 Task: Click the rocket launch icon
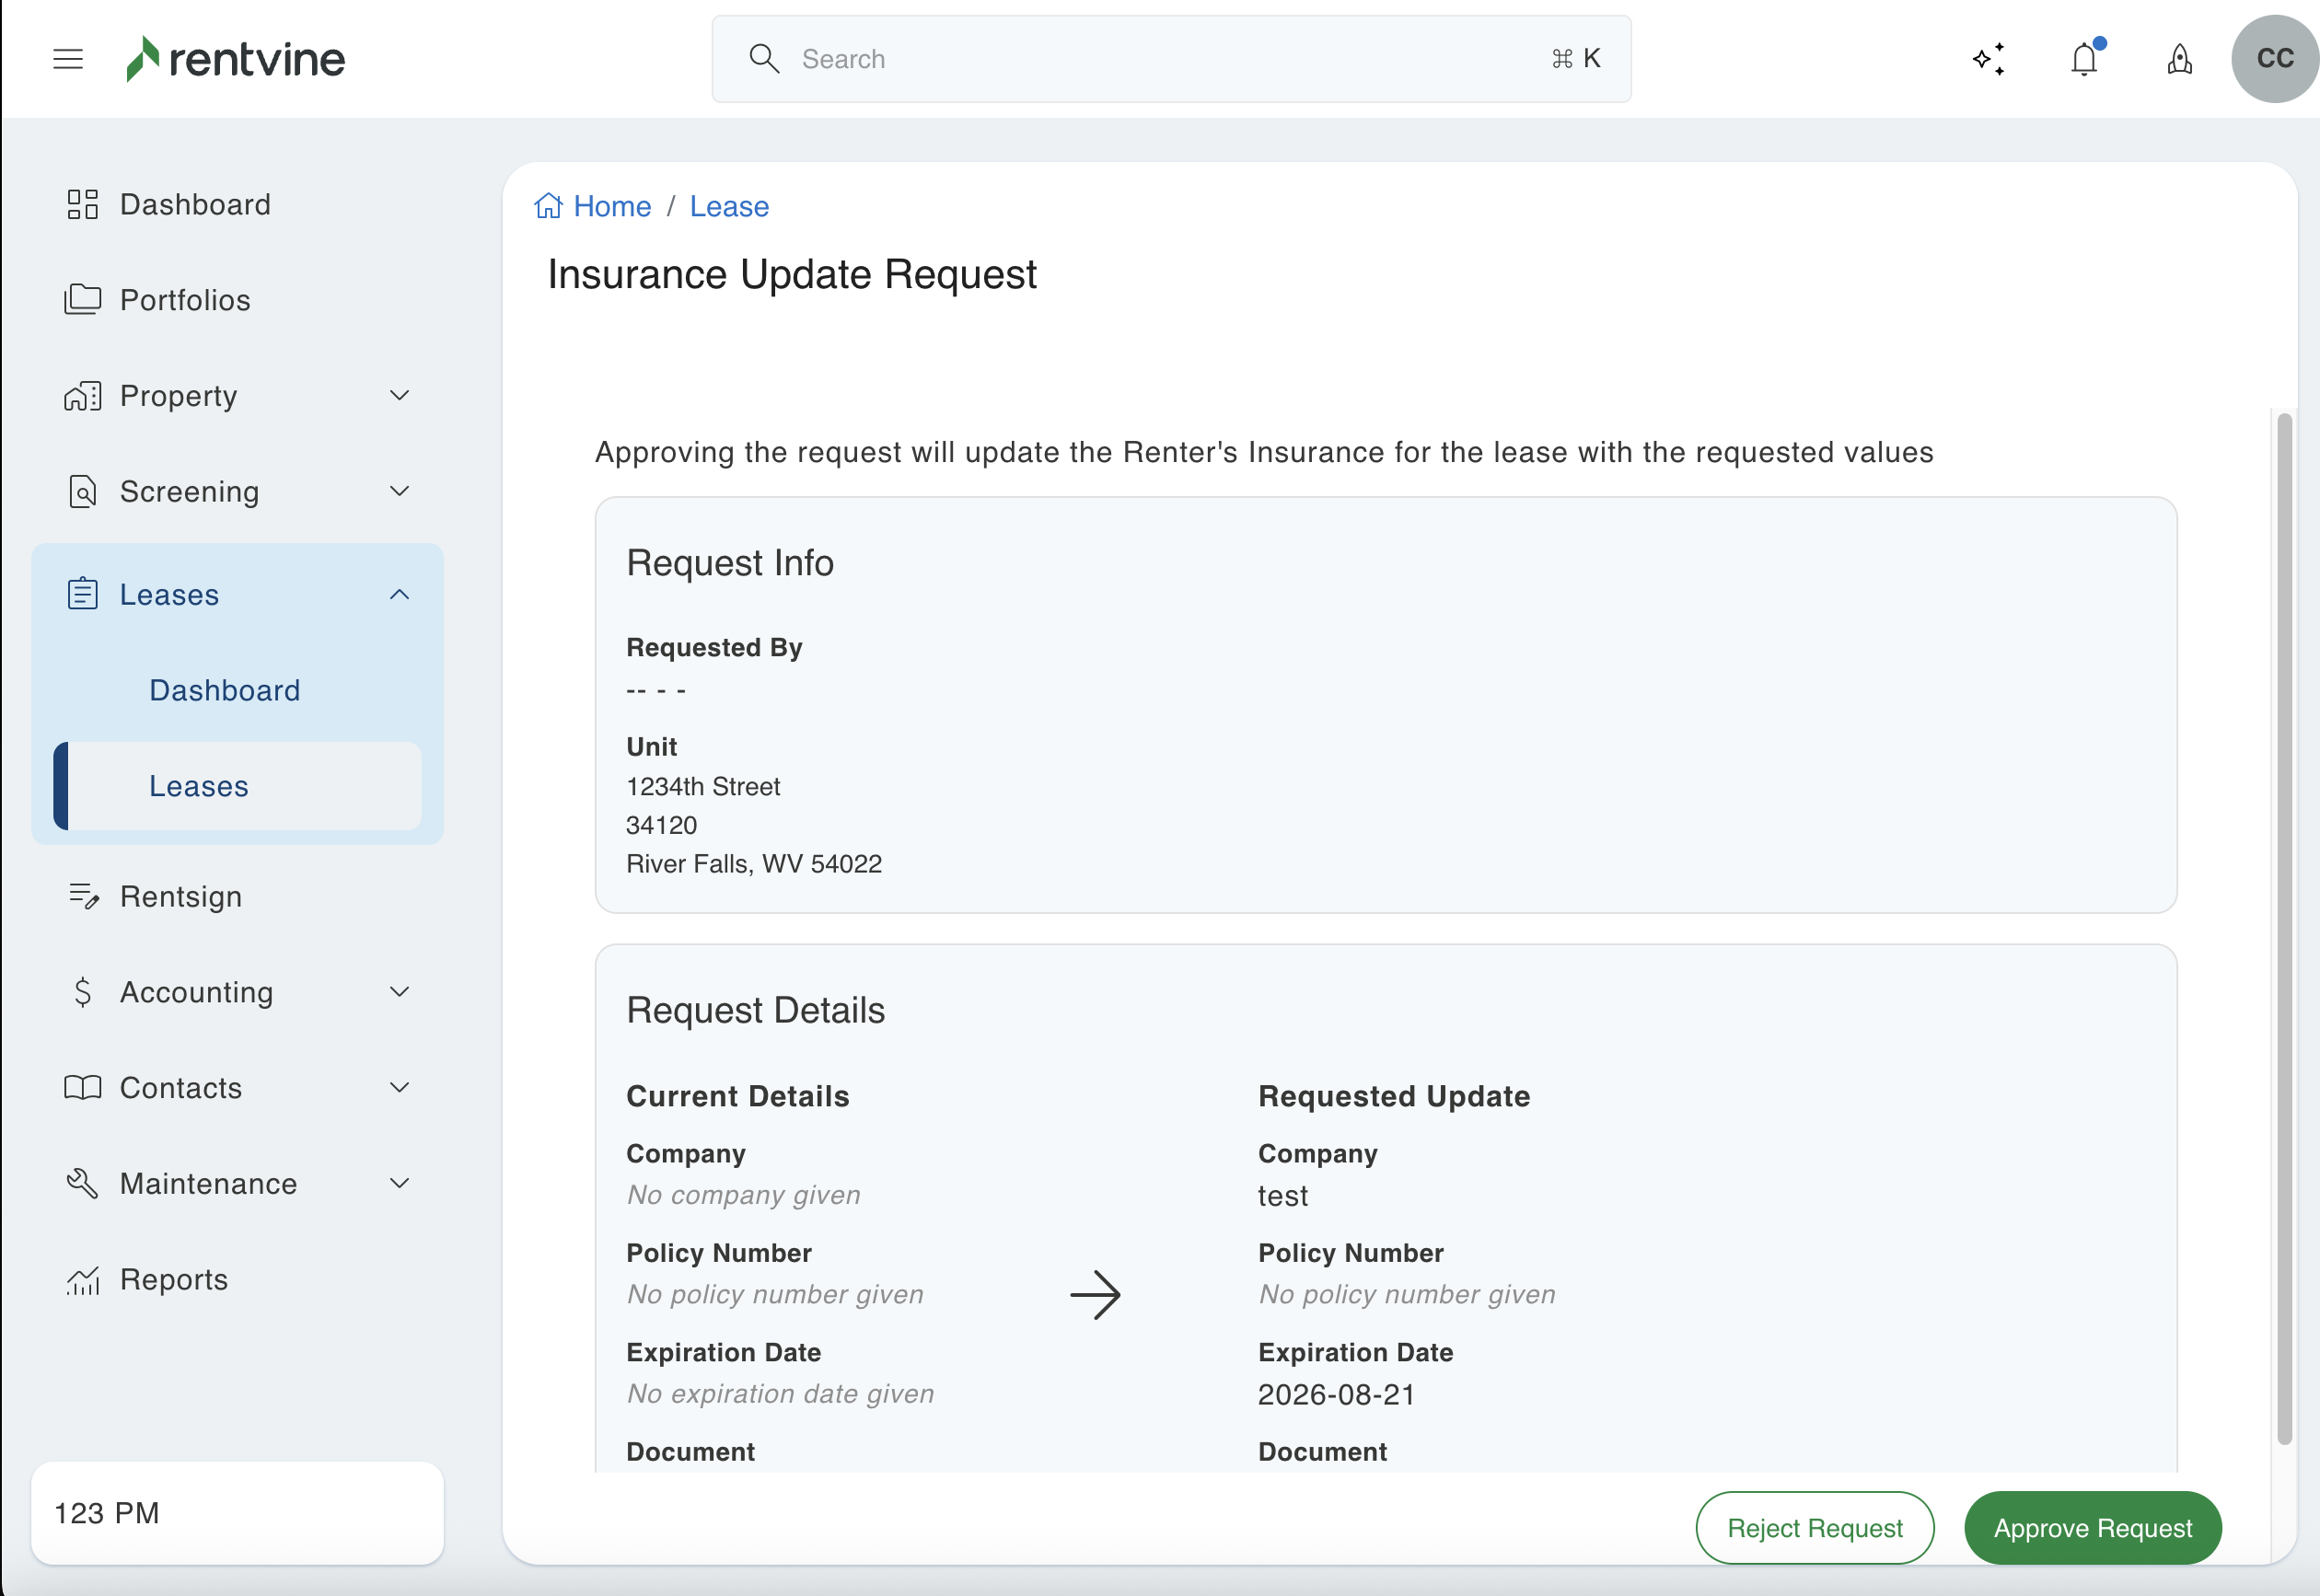pos(2180,59)
